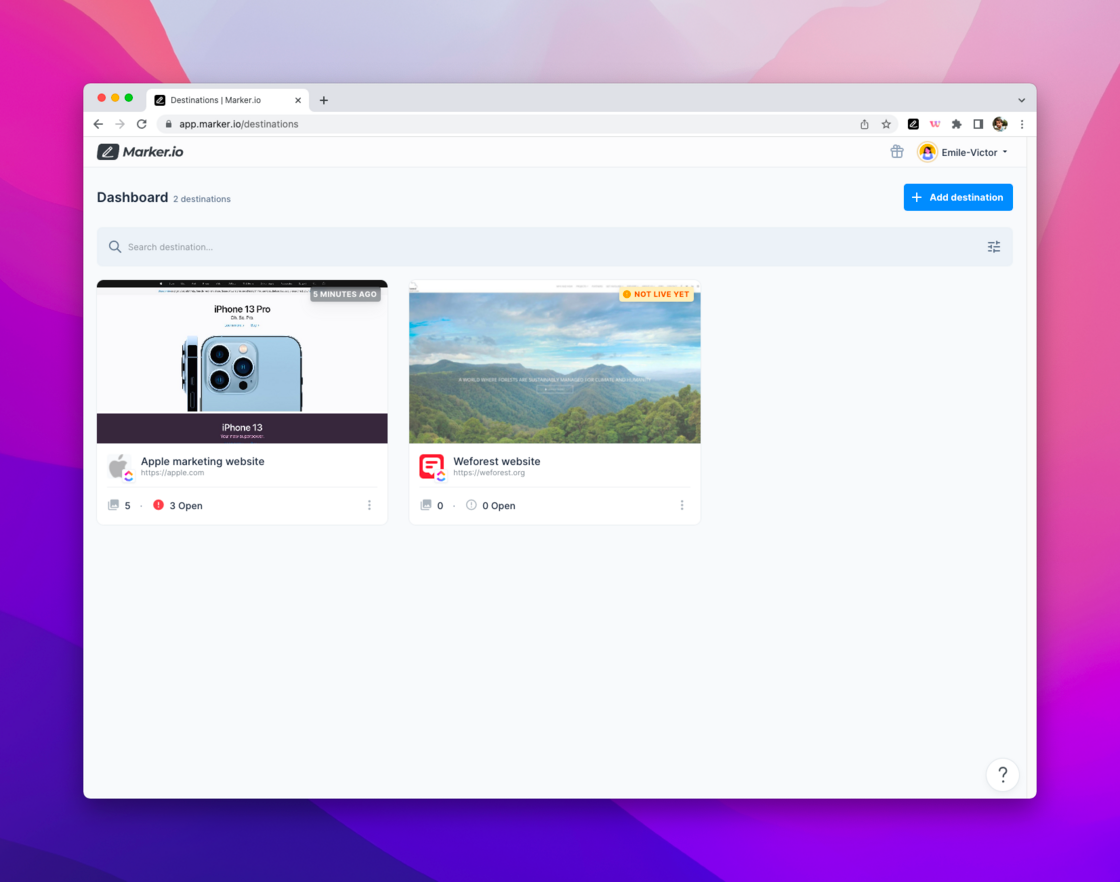1120x882 pixels.
Task: Open the gift icon in the header
Action: pos(896,151)
